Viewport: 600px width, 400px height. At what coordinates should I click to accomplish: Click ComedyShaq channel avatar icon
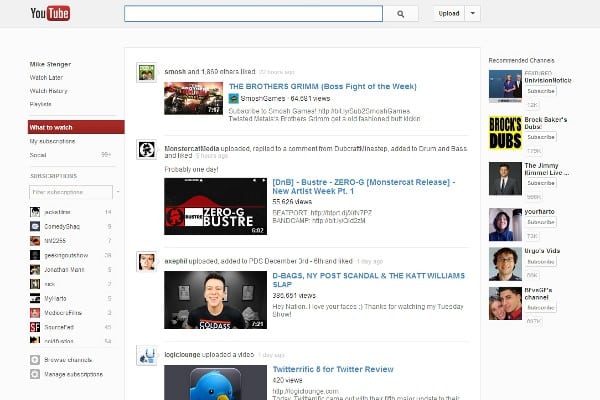coord(35,226)
